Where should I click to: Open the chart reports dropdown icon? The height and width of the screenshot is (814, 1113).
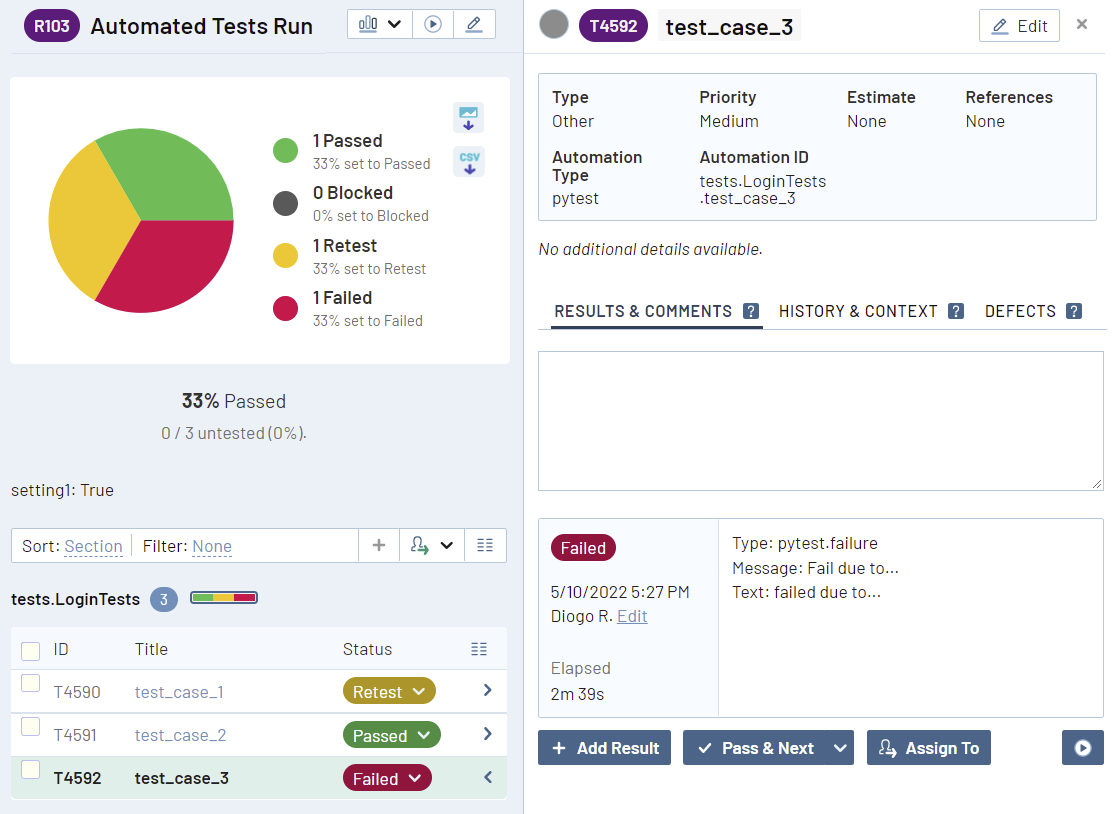(380, 25)
